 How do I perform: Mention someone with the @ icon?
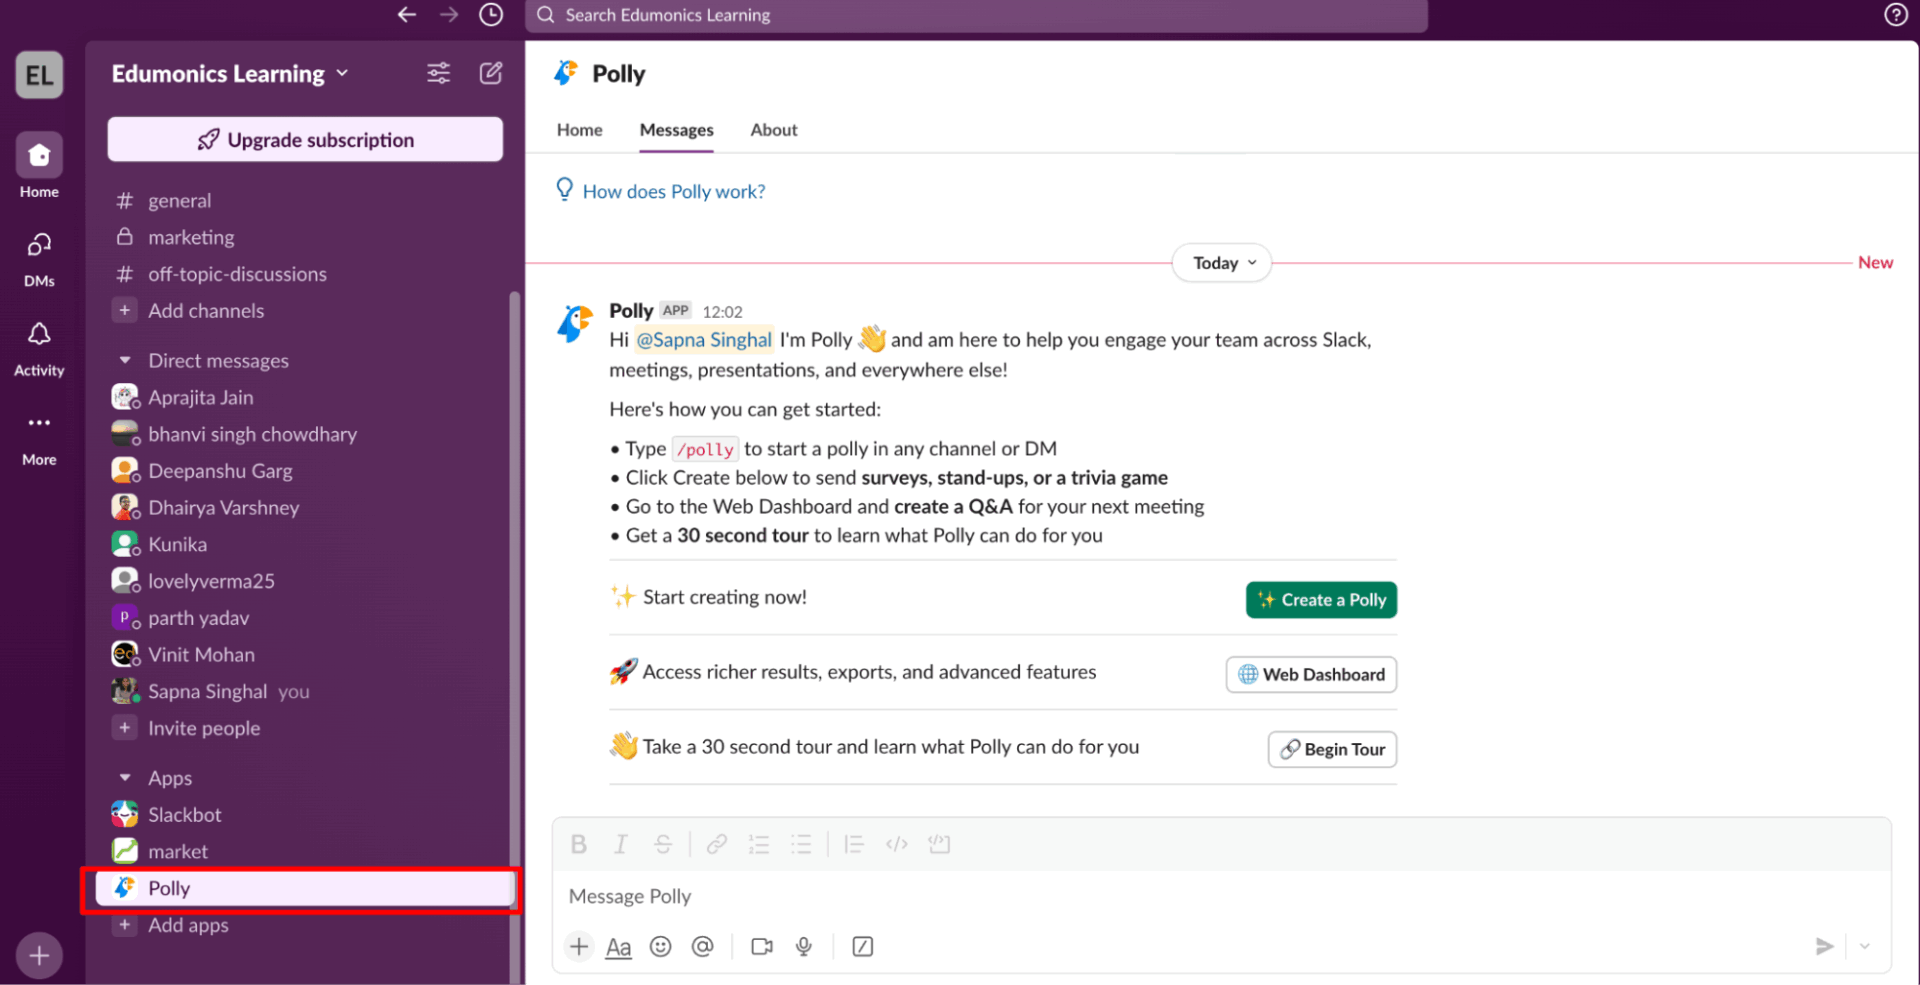click(x=703, y=946)
